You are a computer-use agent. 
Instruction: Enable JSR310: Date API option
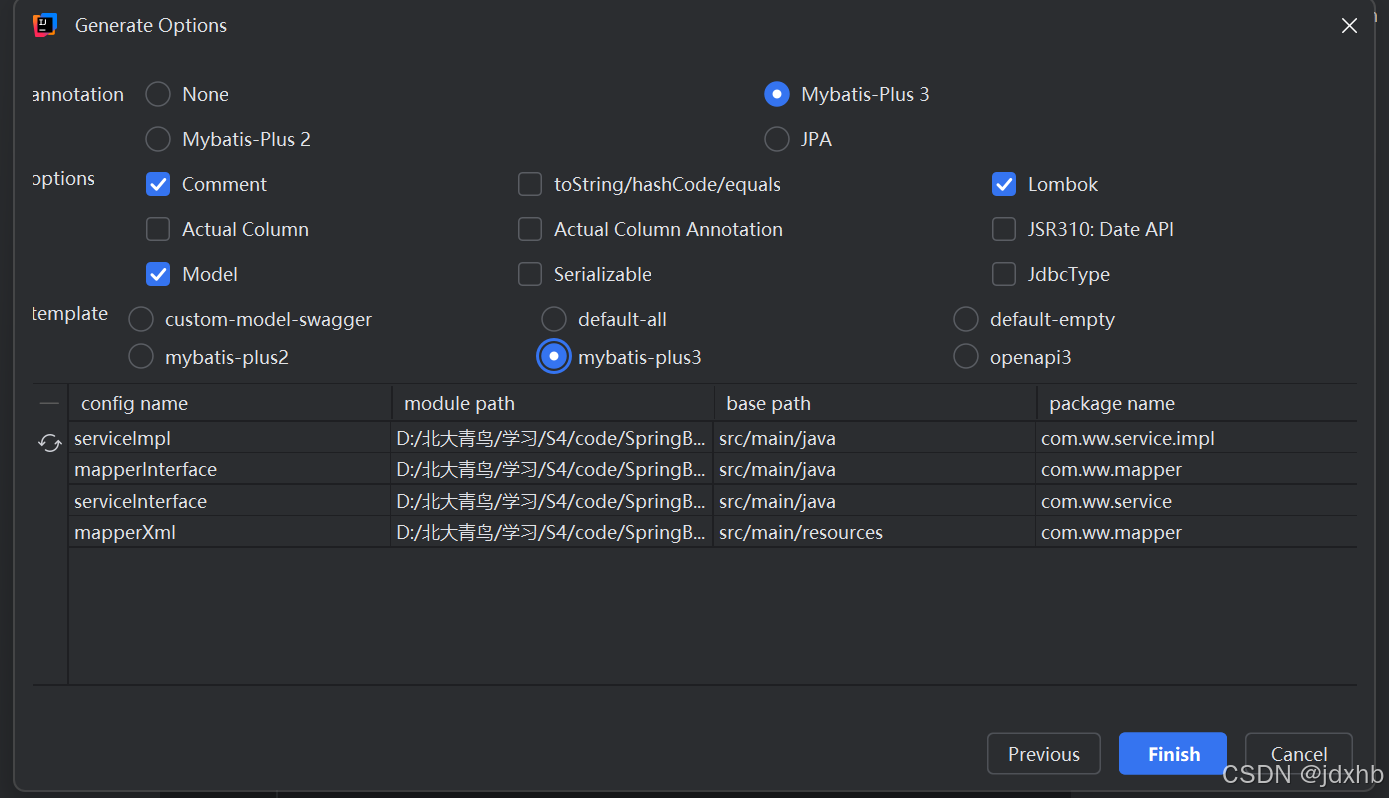1004,229
